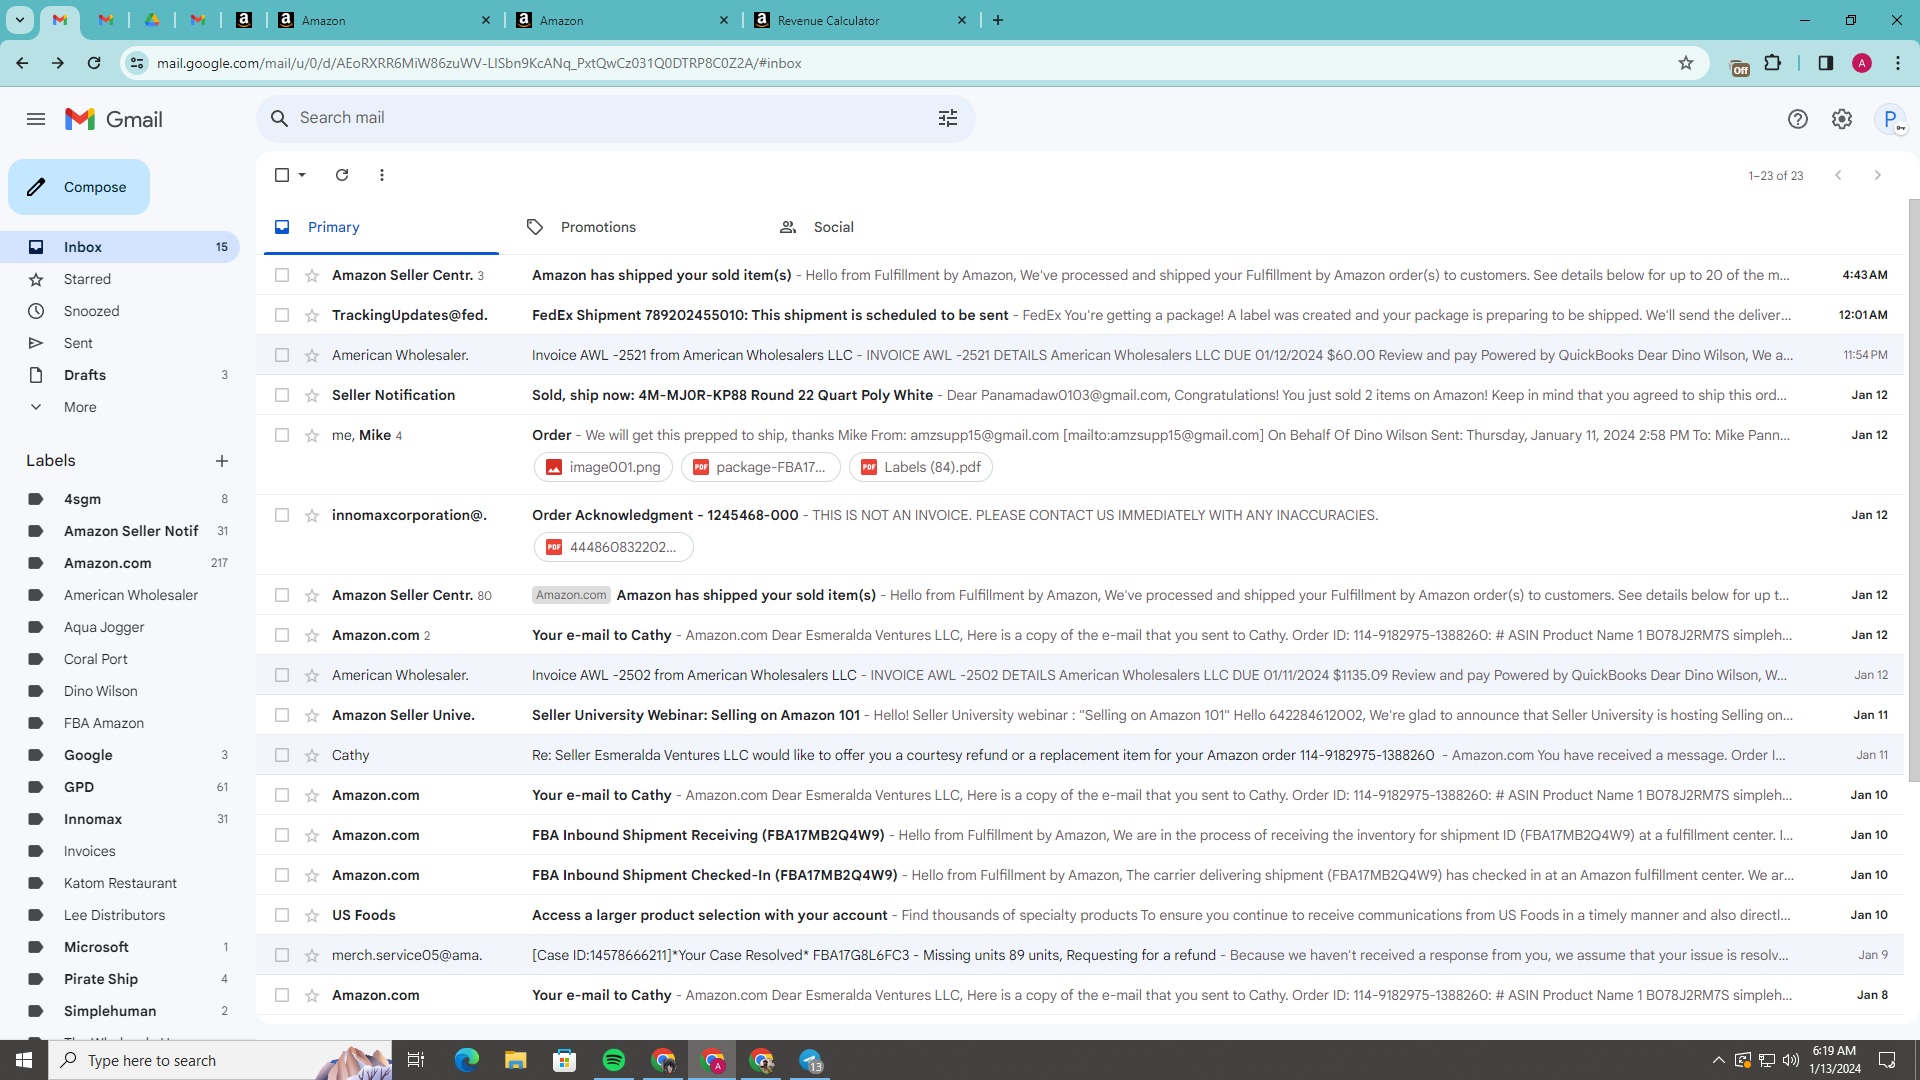Open Chrome side panel icon

pyautogui.click(x=1826, y=63)
